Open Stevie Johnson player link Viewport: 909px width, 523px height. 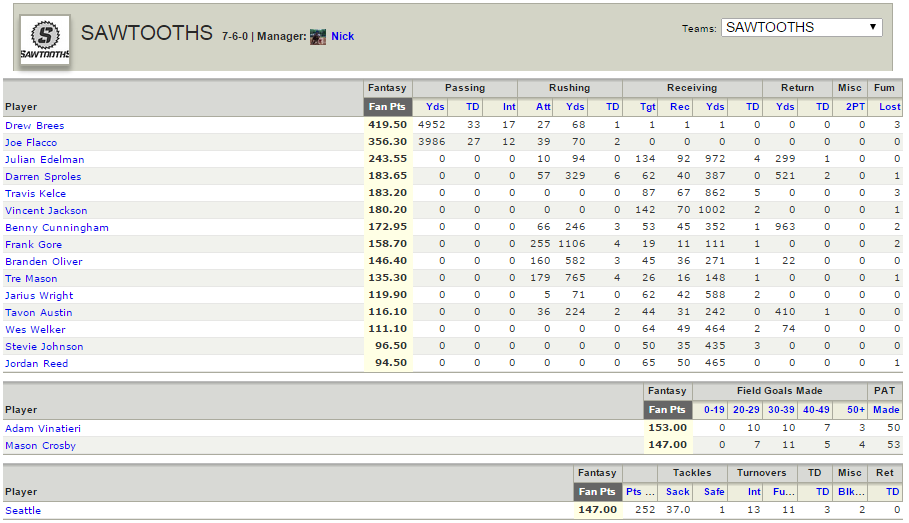[x=45, y=347]
